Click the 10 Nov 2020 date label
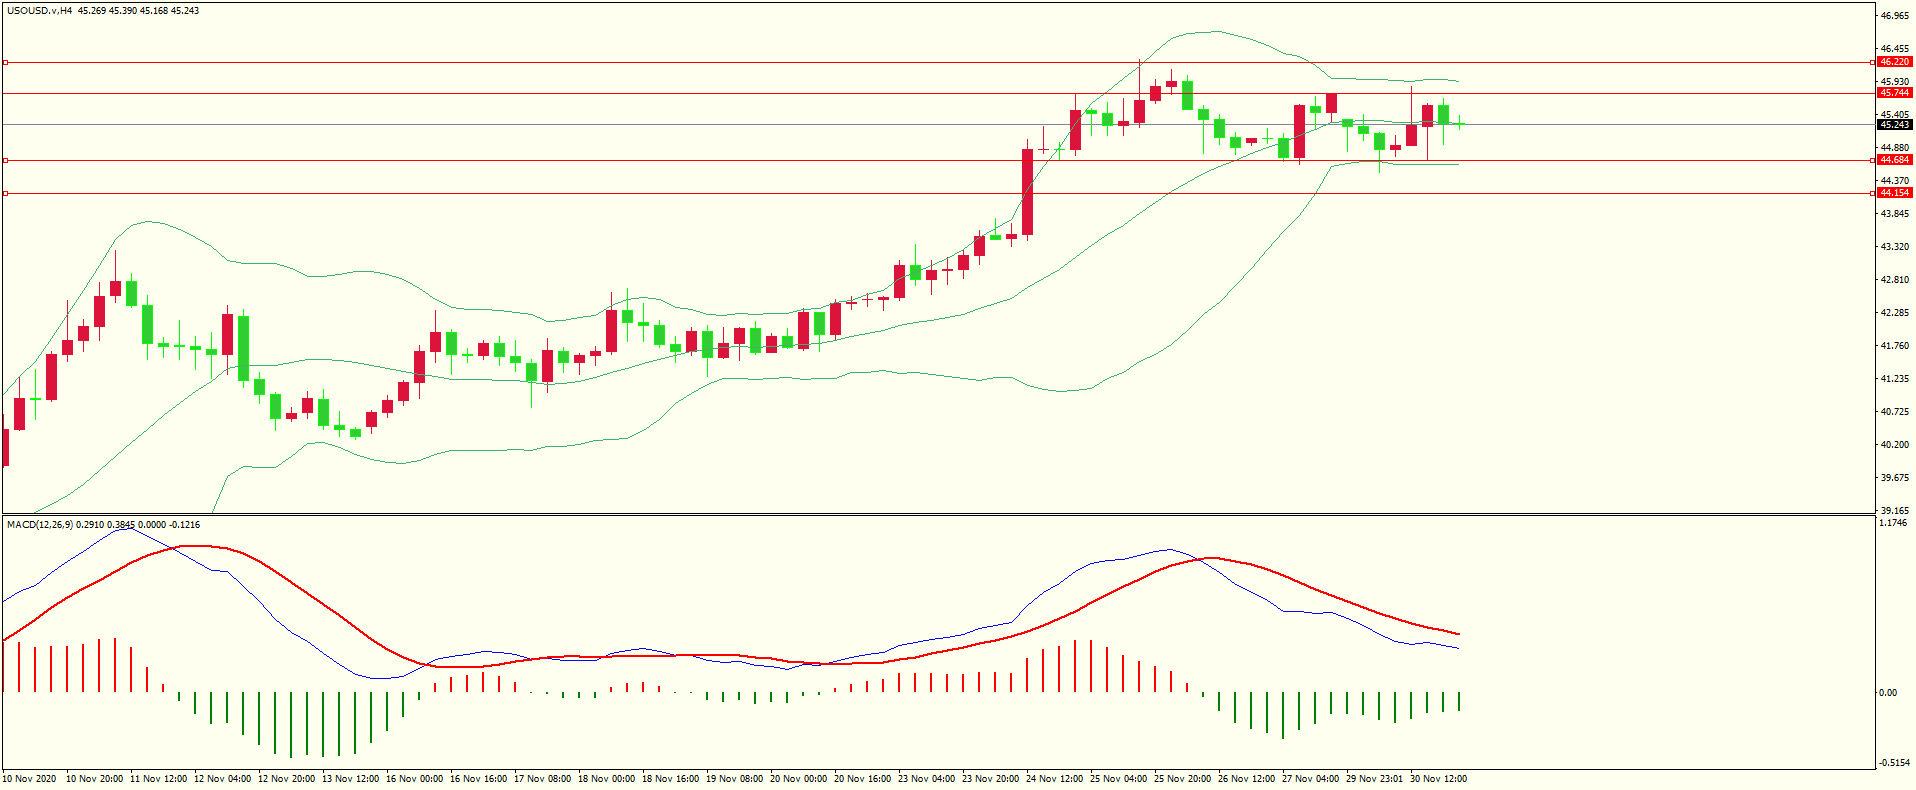 (30, 779)
